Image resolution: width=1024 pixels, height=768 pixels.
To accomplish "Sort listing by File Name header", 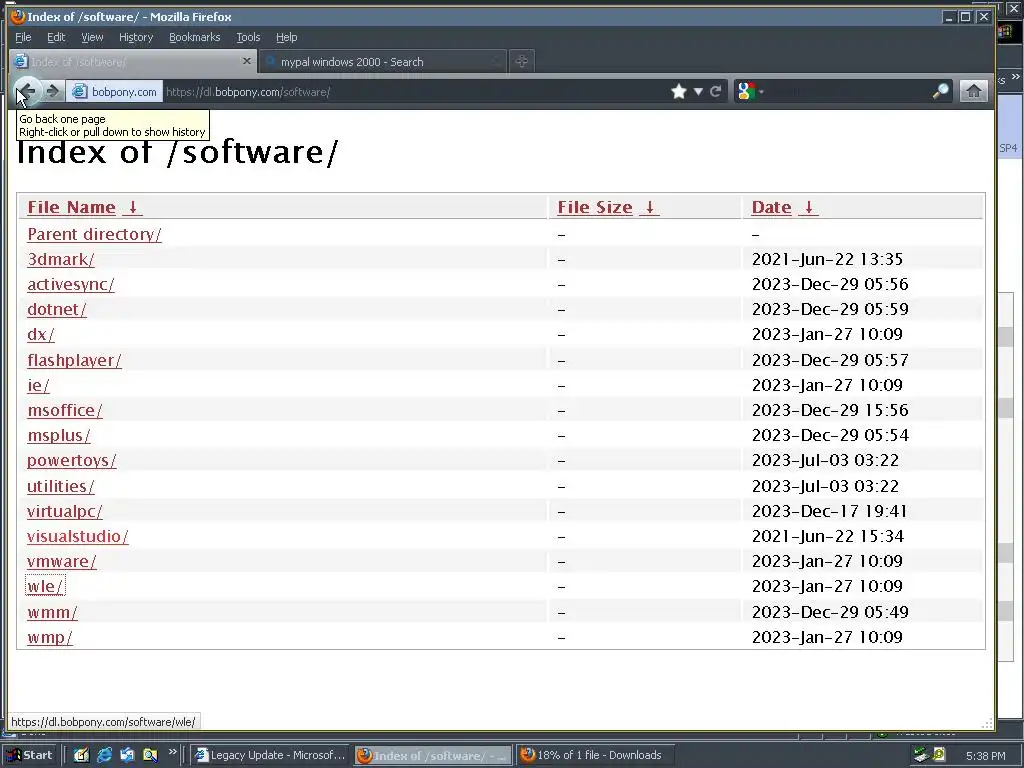I will point(71,207).
